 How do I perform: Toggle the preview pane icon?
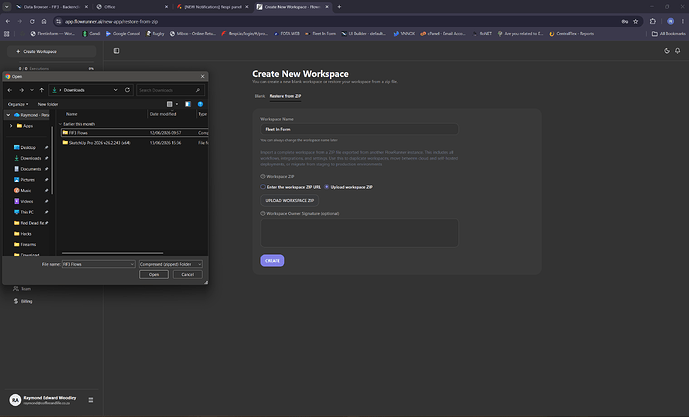[188, 104]
